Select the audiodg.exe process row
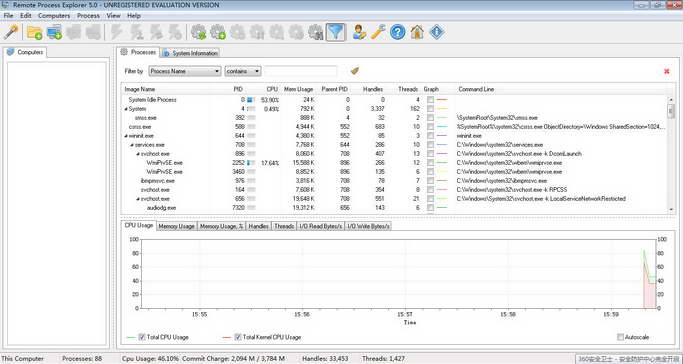 [395, 208]
